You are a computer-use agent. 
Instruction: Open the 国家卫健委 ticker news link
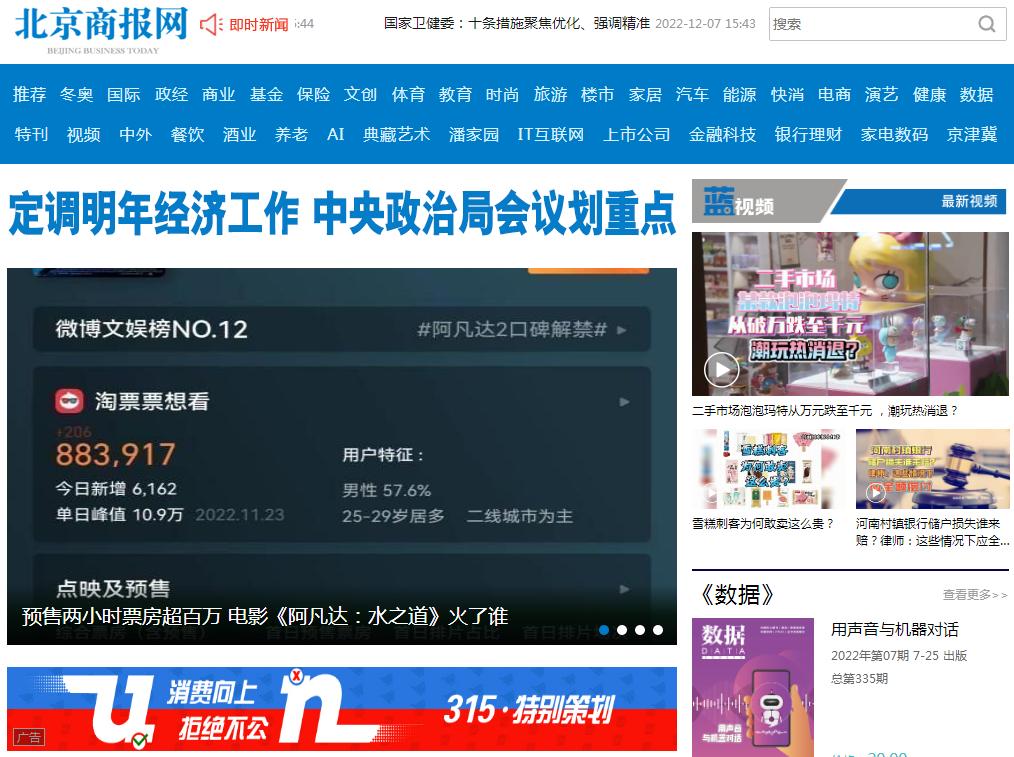pos(517,24)
